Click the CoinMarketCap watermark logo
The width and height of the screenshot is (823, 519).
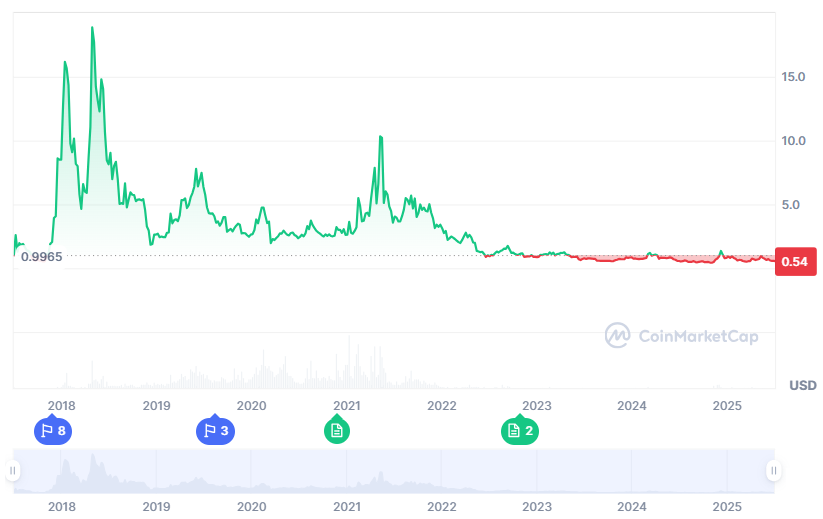[681, 336]
